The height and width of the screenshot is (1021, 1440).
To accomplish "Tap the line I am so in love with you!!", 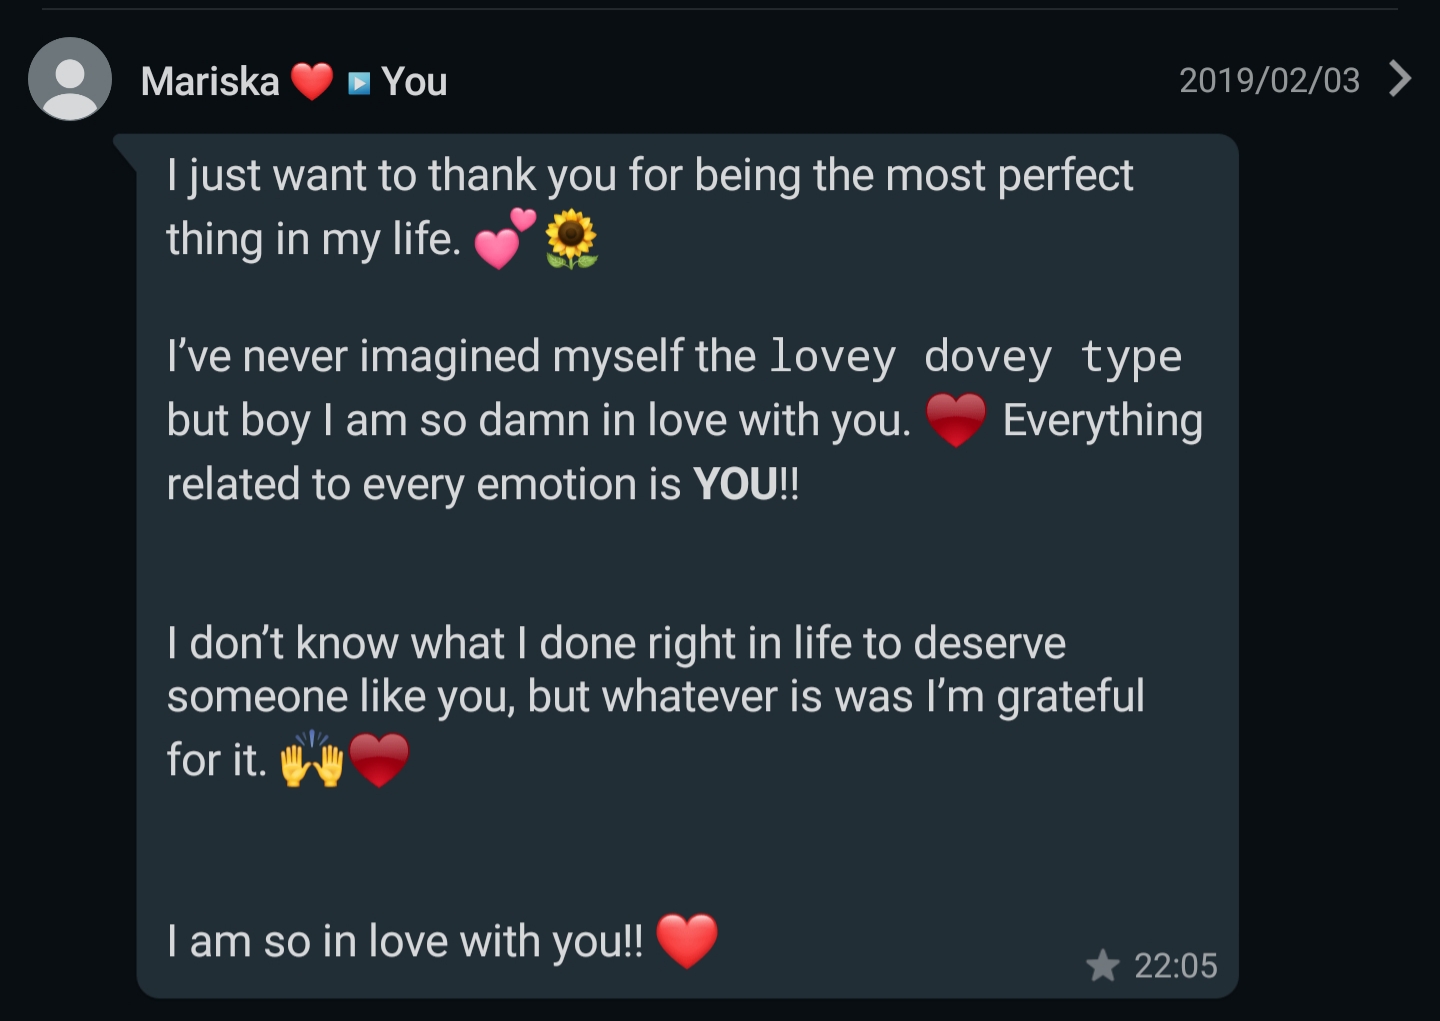I will 405,941.
